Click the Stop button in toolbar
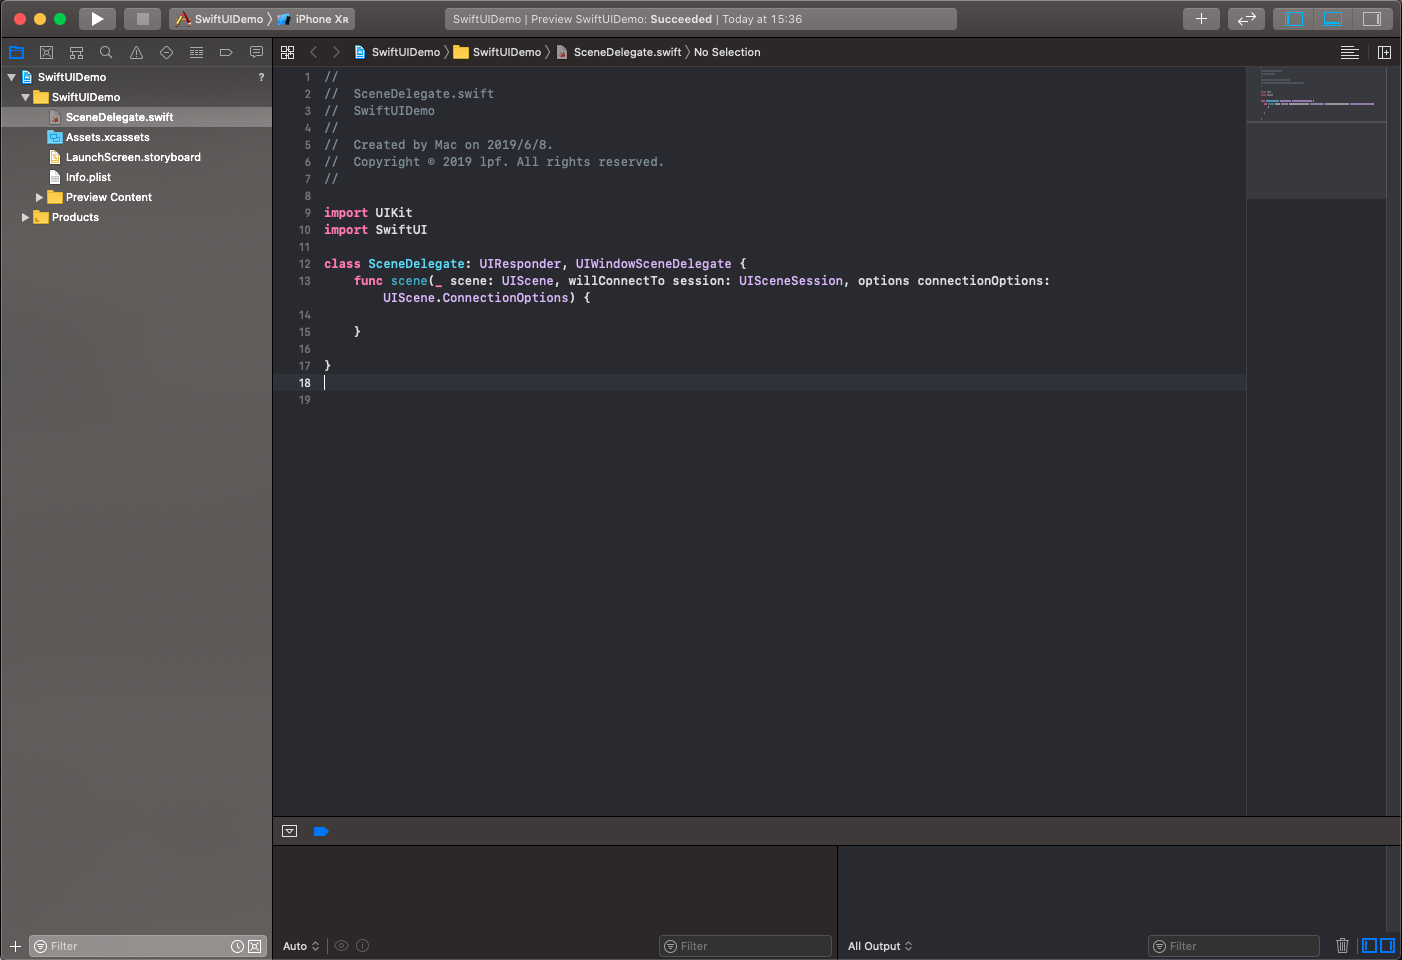The width and height of the screenshot is (1402, 960). 142,19
